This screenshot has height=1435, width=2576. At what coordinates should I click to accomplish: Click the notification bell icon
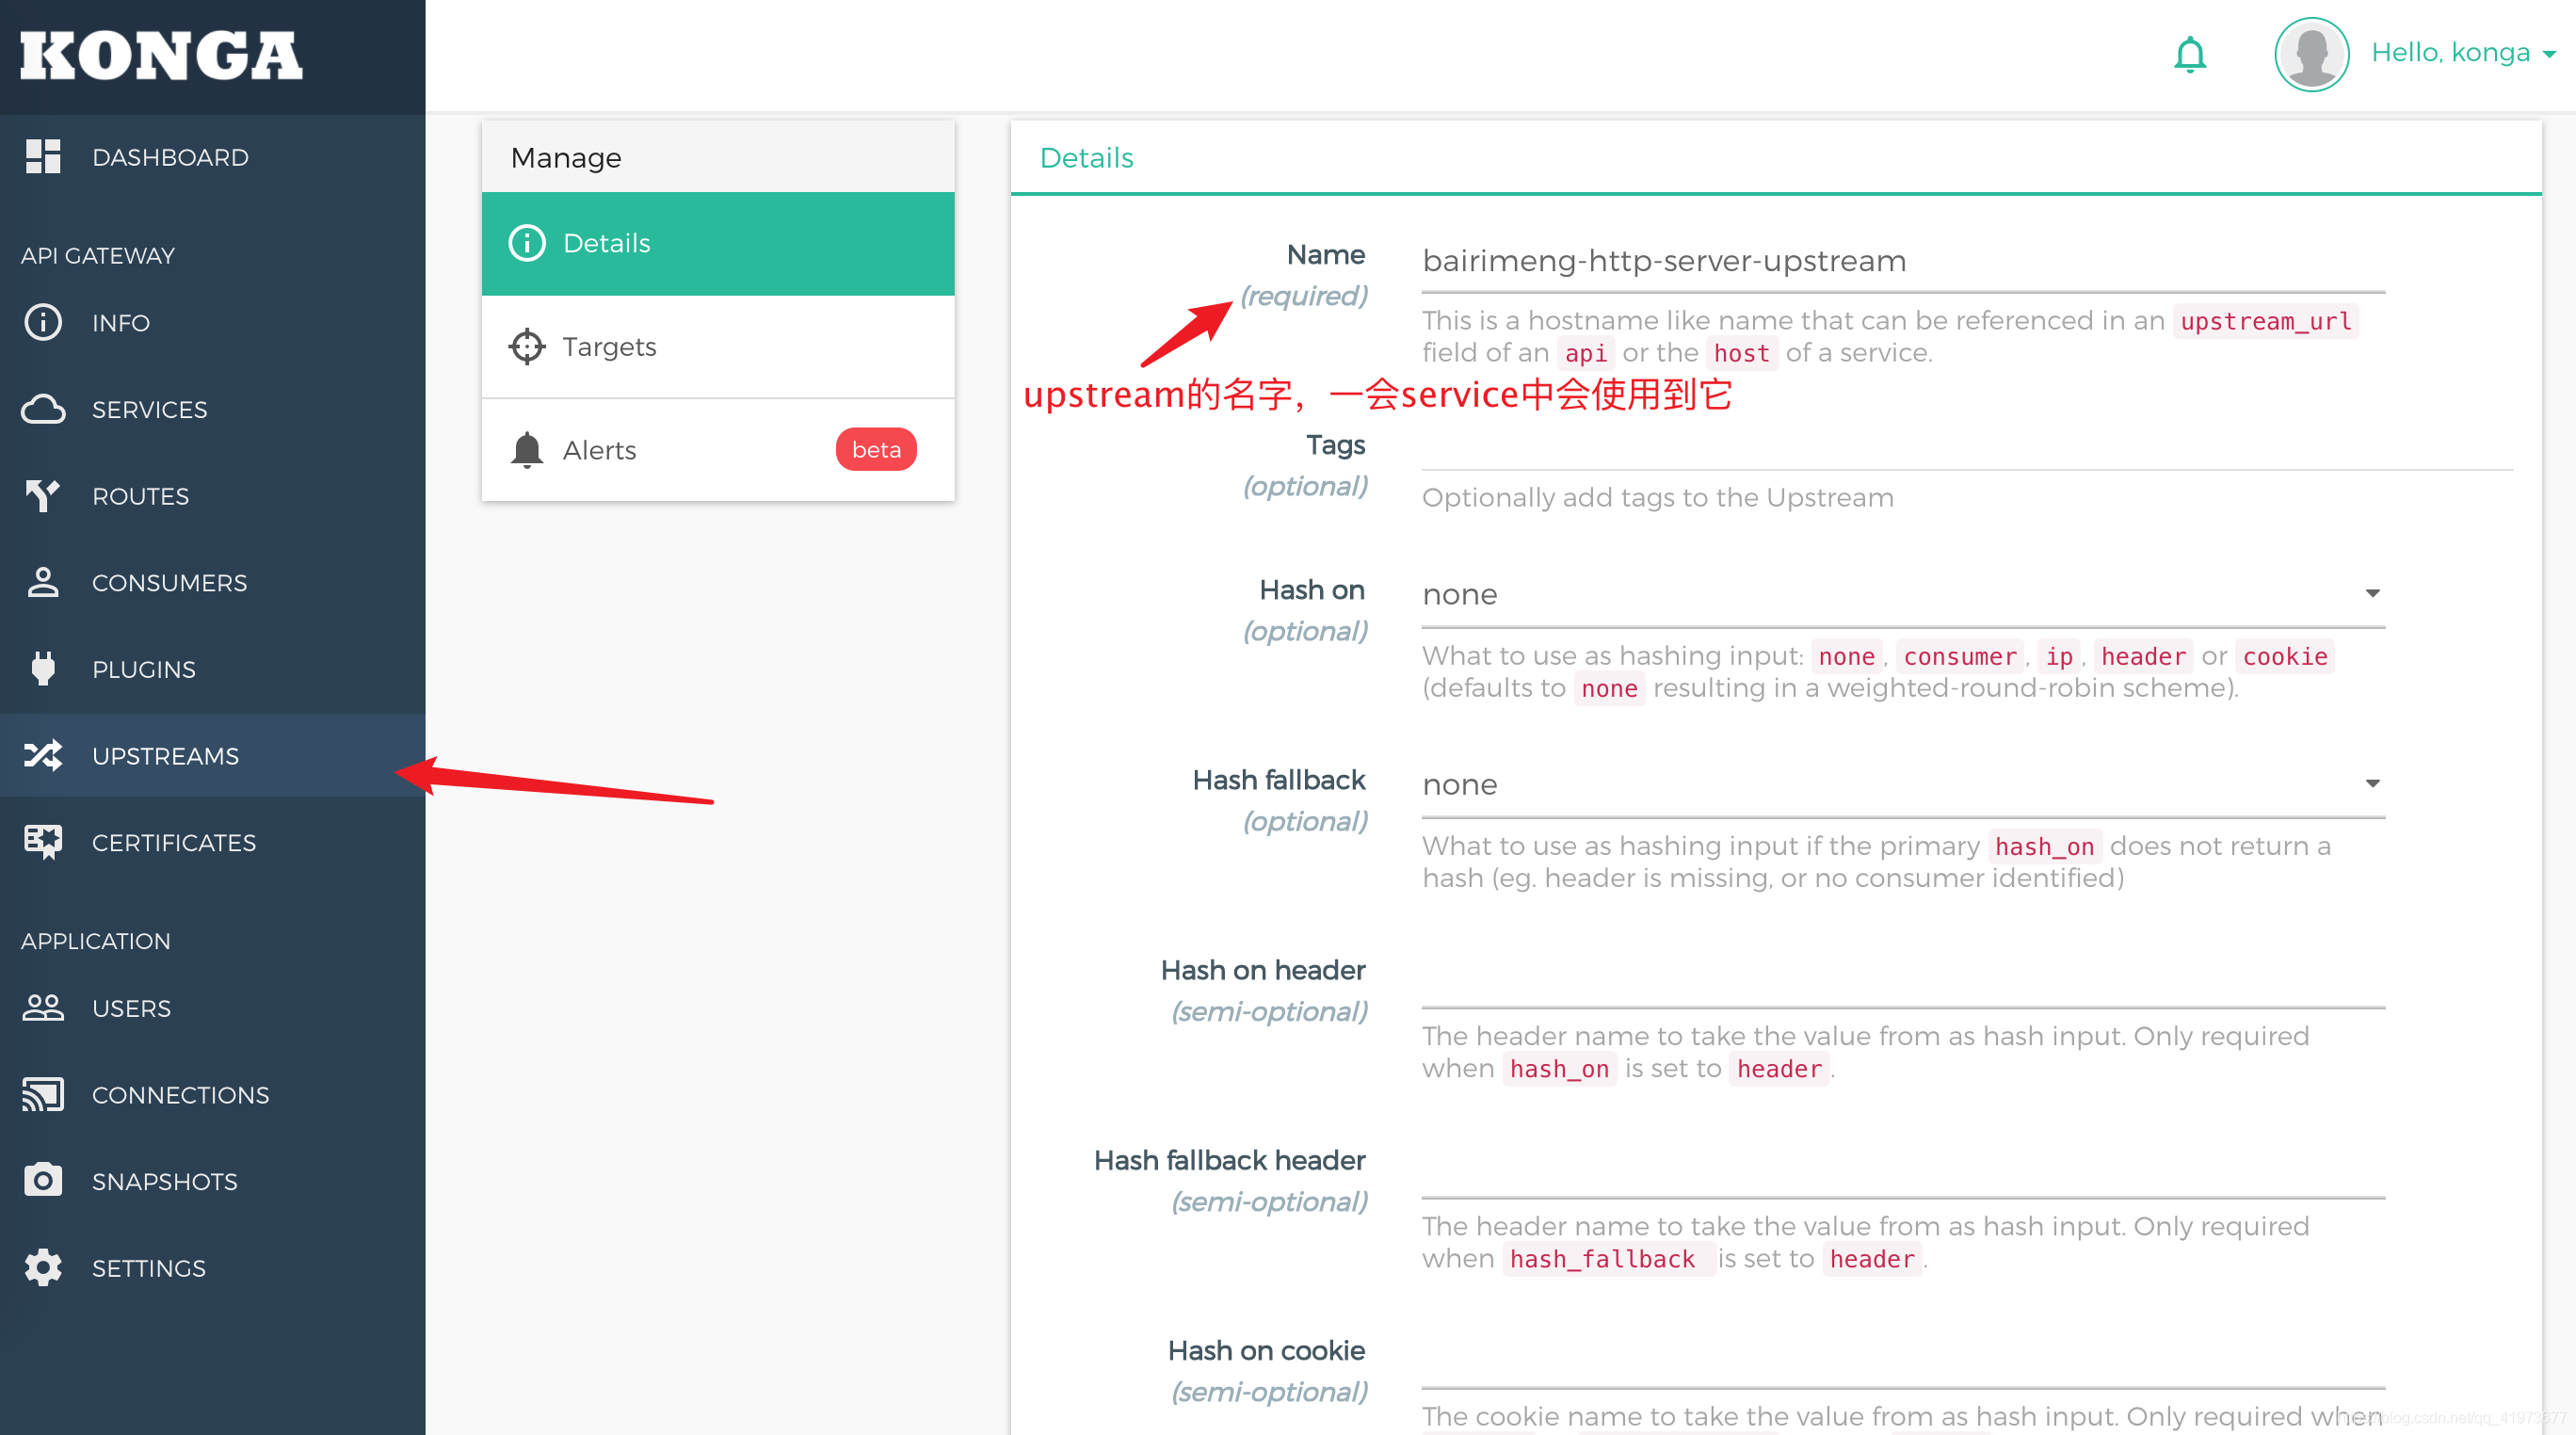click(2189, 54)
